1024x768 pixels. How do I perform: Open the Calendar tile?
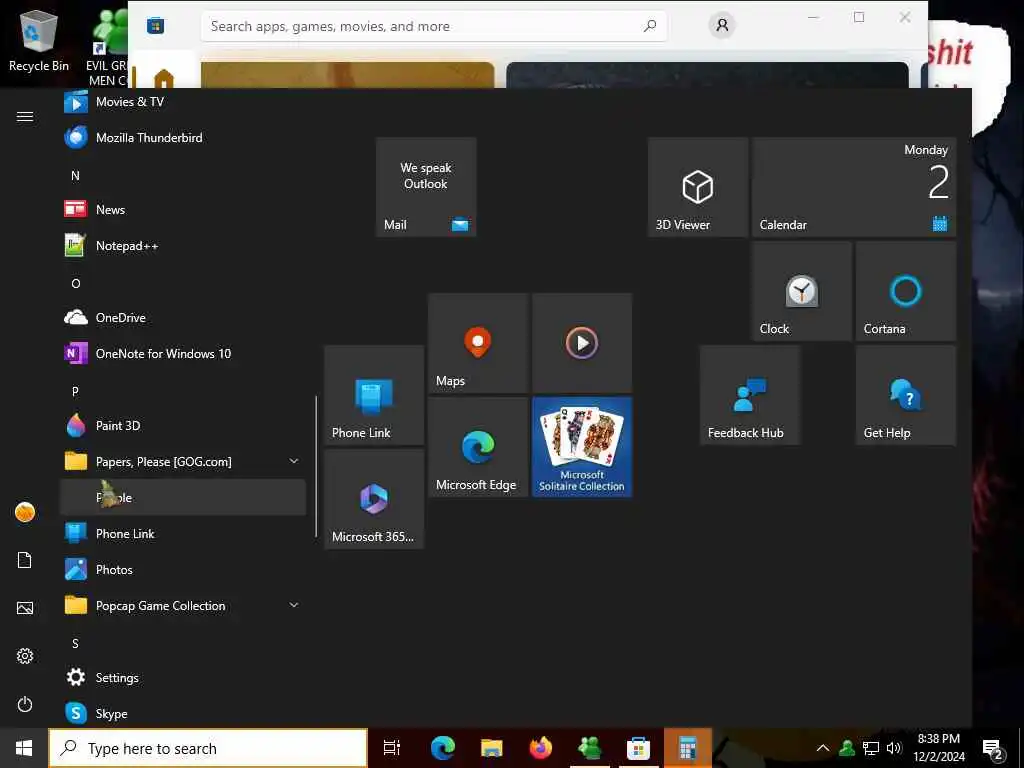point(854,187)
